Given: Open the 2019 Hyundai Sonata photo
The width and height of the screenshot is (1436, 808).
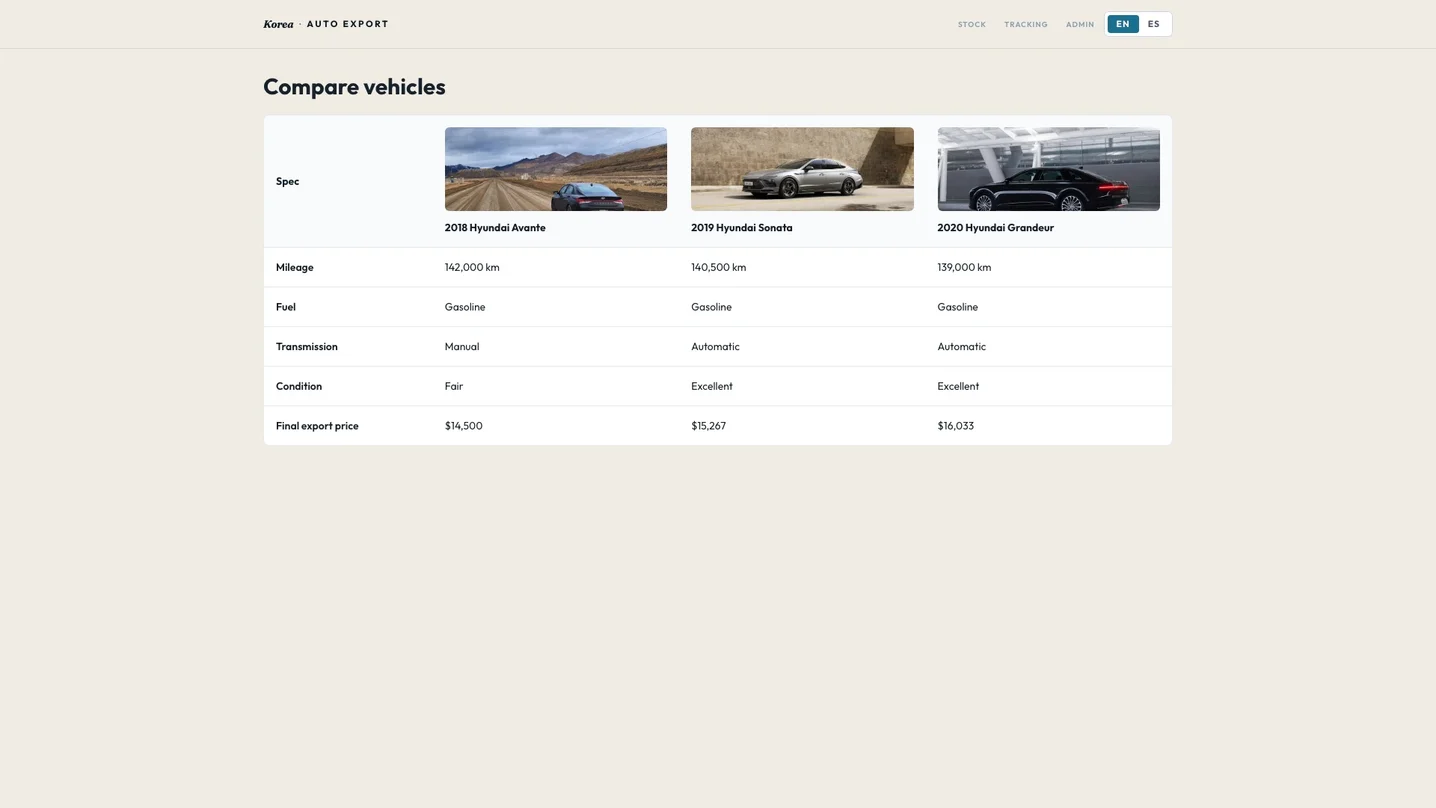Looking at the screenshot, I should [x=802, y=169].
